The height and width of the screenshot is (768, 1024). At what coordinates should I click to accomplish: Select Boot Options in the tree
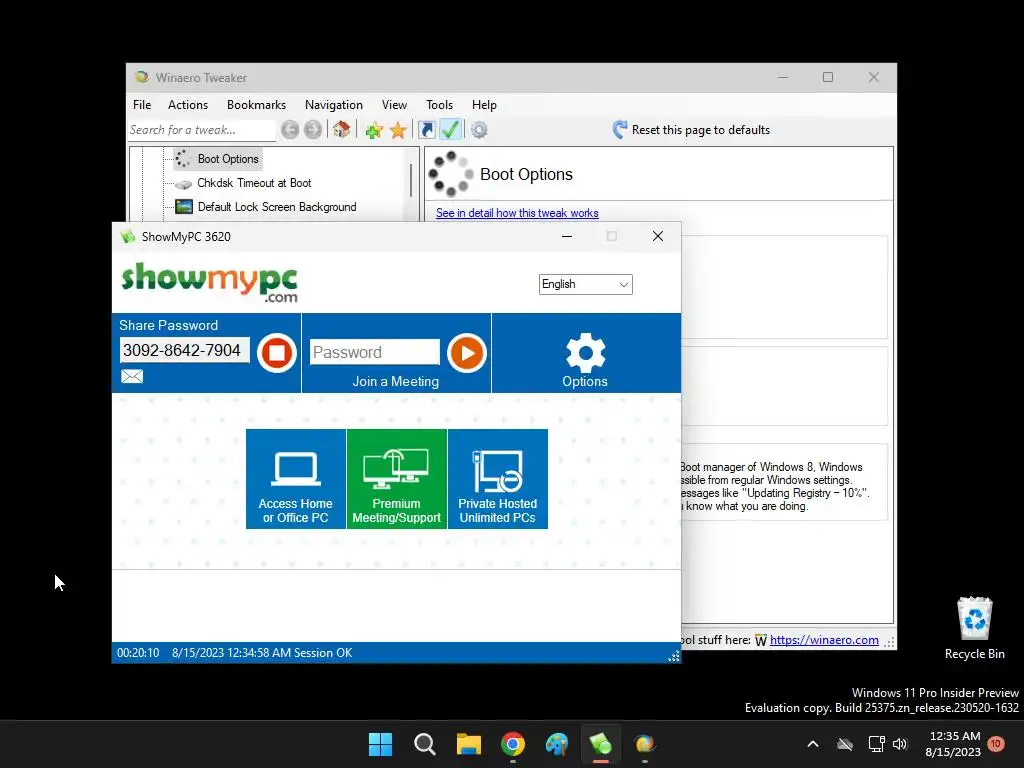click(219, 159)
